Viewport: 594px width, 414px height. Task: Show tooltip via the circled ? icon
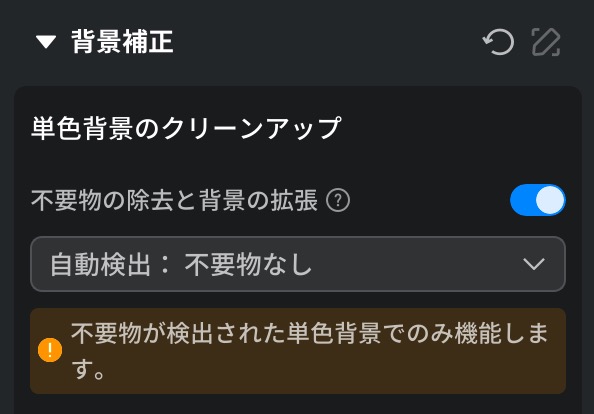point(338,200)
